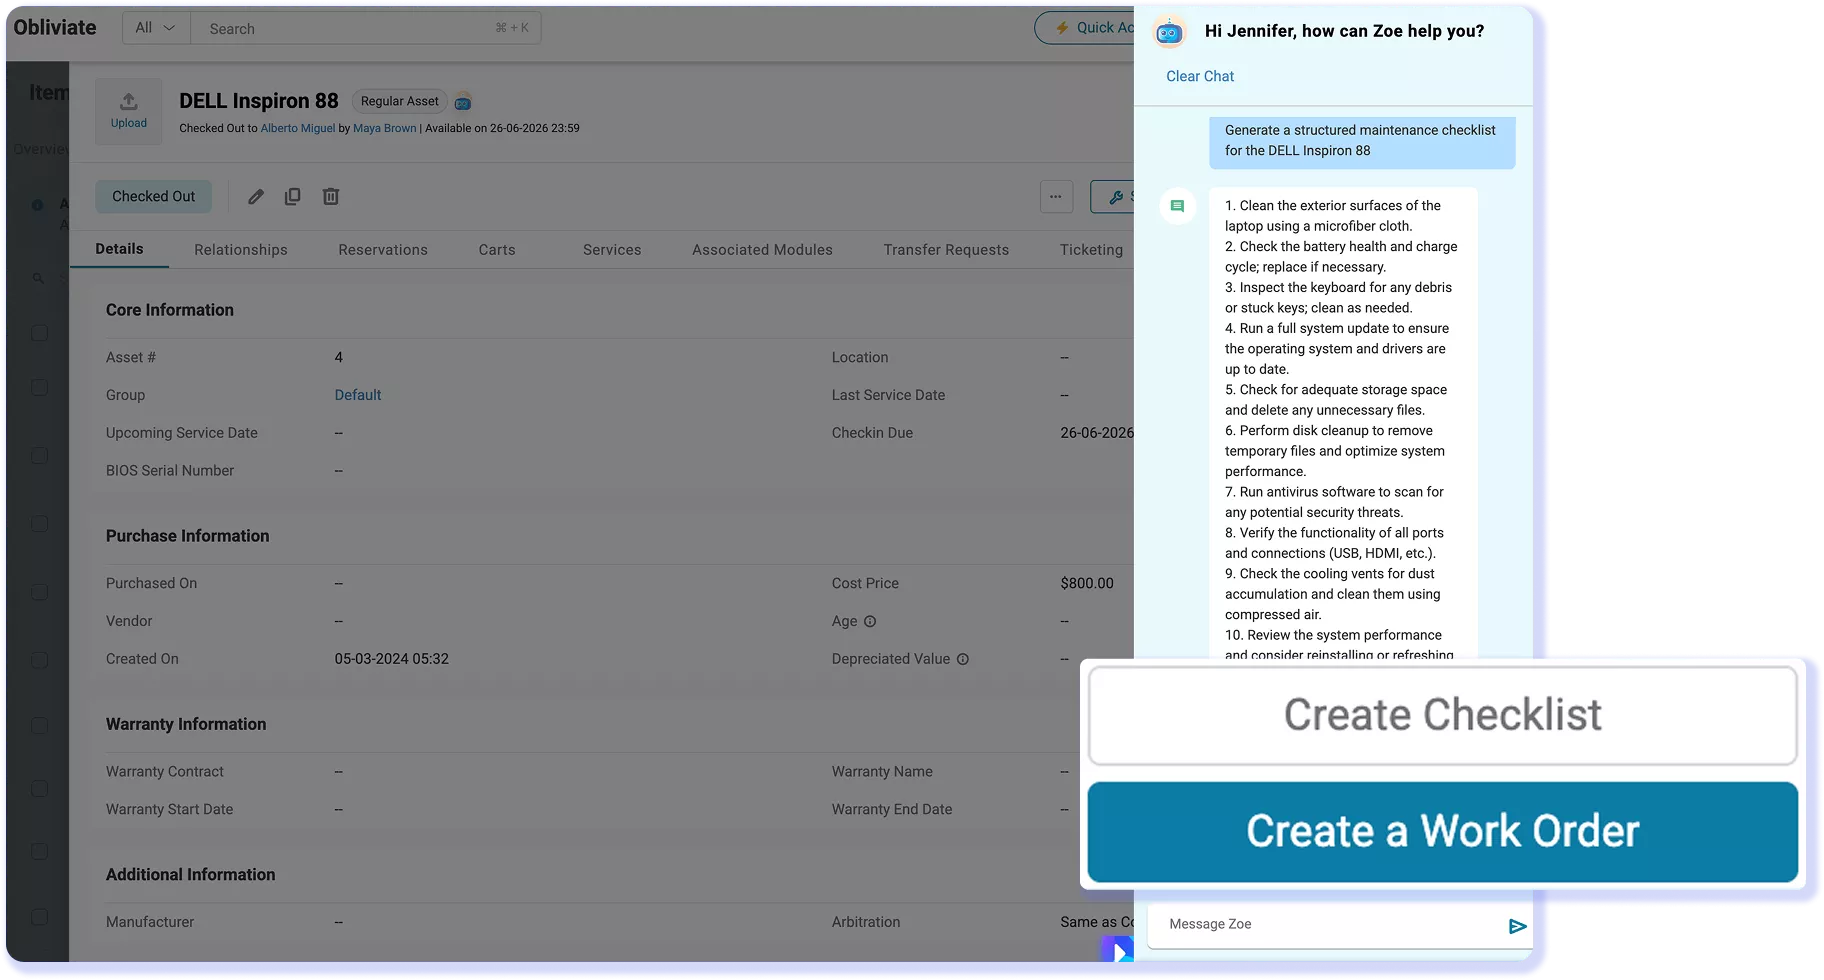This screenshot has height=980, width=1824.
Task: Click the Zoe robot avatar icon
Action: 1169,33
